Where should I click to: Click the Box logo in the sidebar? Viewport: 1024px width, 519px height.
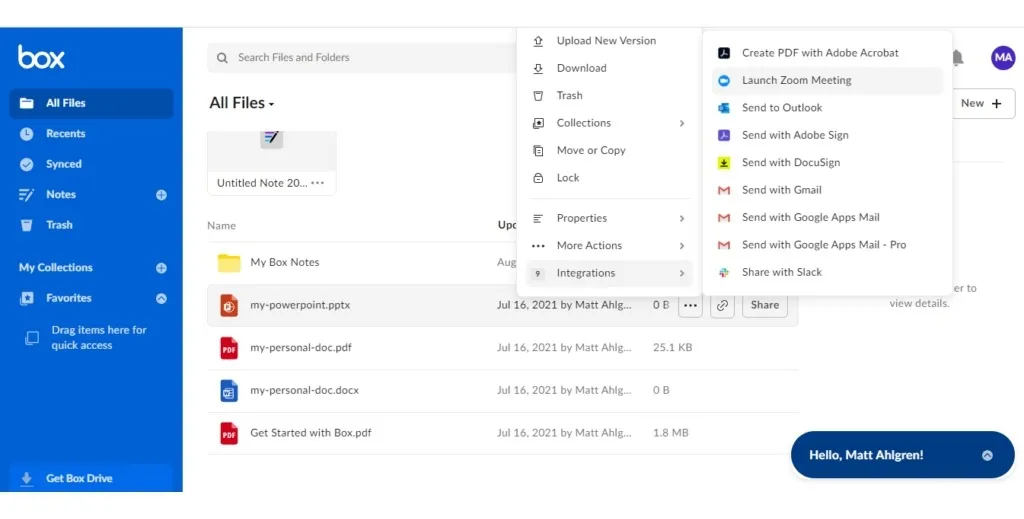(41, 57)
